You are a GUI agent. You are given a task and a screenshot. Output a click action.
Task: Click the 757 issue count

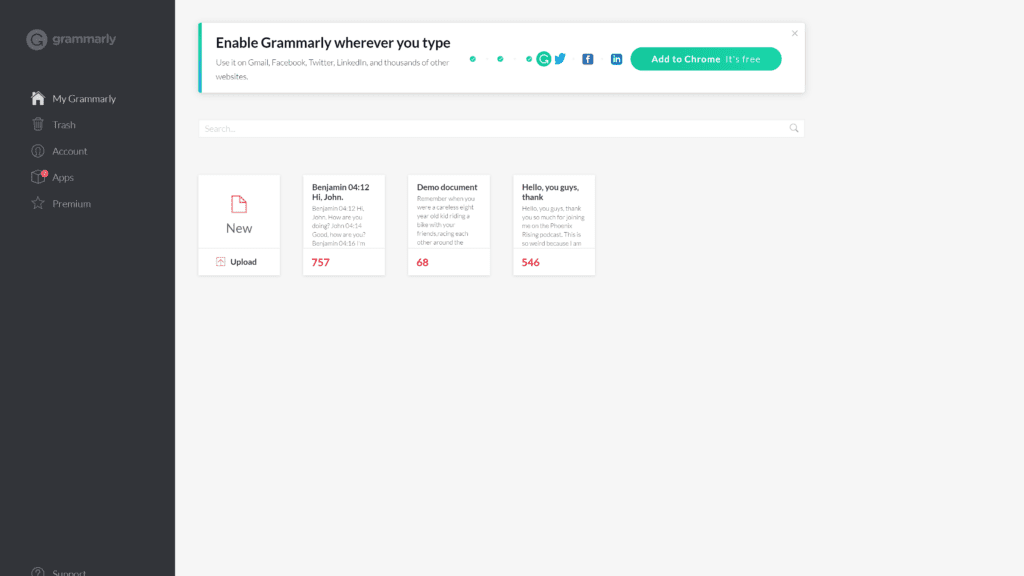pyautogui.click(x=321, y=263)
